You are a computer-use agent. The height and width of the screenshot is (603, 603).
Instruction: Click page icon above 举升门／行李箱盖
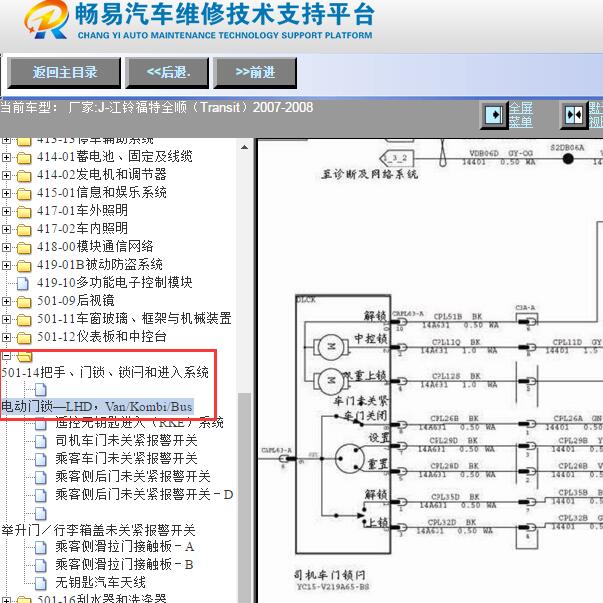[x=41, y=513]
